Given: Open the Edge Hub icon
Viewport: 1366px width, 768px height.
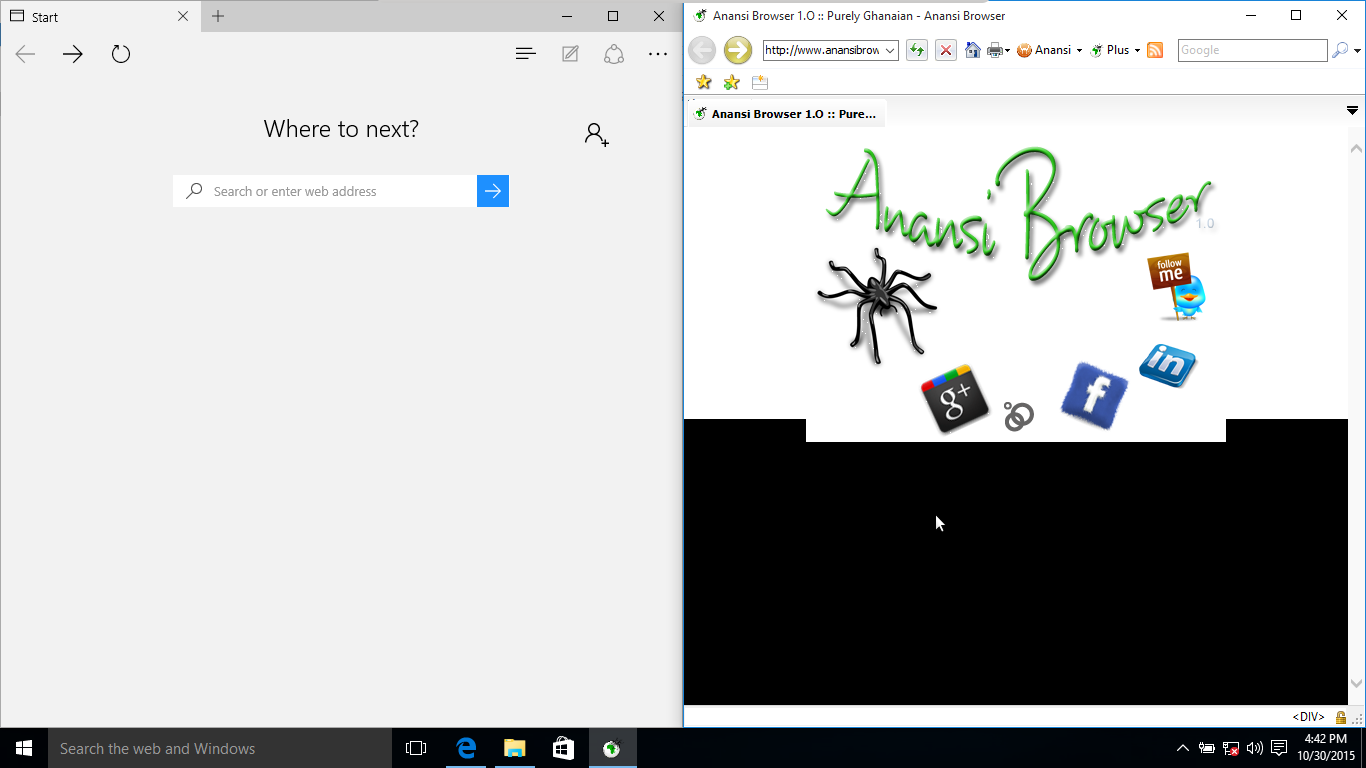Looking at the screenshot, I should click(x=526, y=54).
